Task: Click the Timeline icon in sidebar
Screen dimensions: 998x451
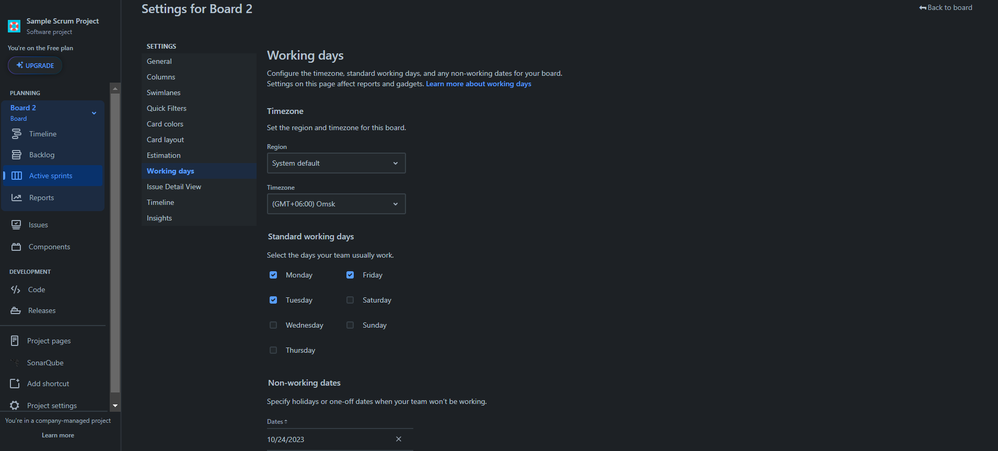Action: tap(17, 134)
